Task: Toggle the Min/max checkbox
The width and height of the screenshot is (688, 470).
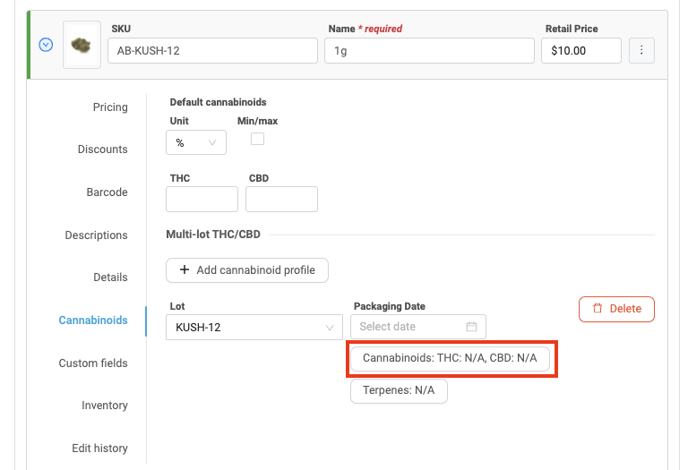Action: 257,139
